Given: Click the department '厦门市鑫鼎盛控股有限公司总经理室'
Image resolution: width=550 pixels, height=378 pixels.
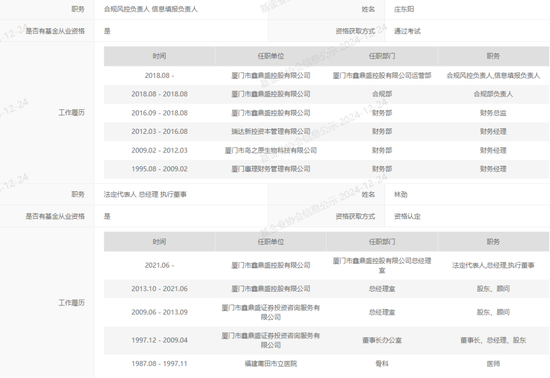Looking at the screenshot, I should 382,265.
